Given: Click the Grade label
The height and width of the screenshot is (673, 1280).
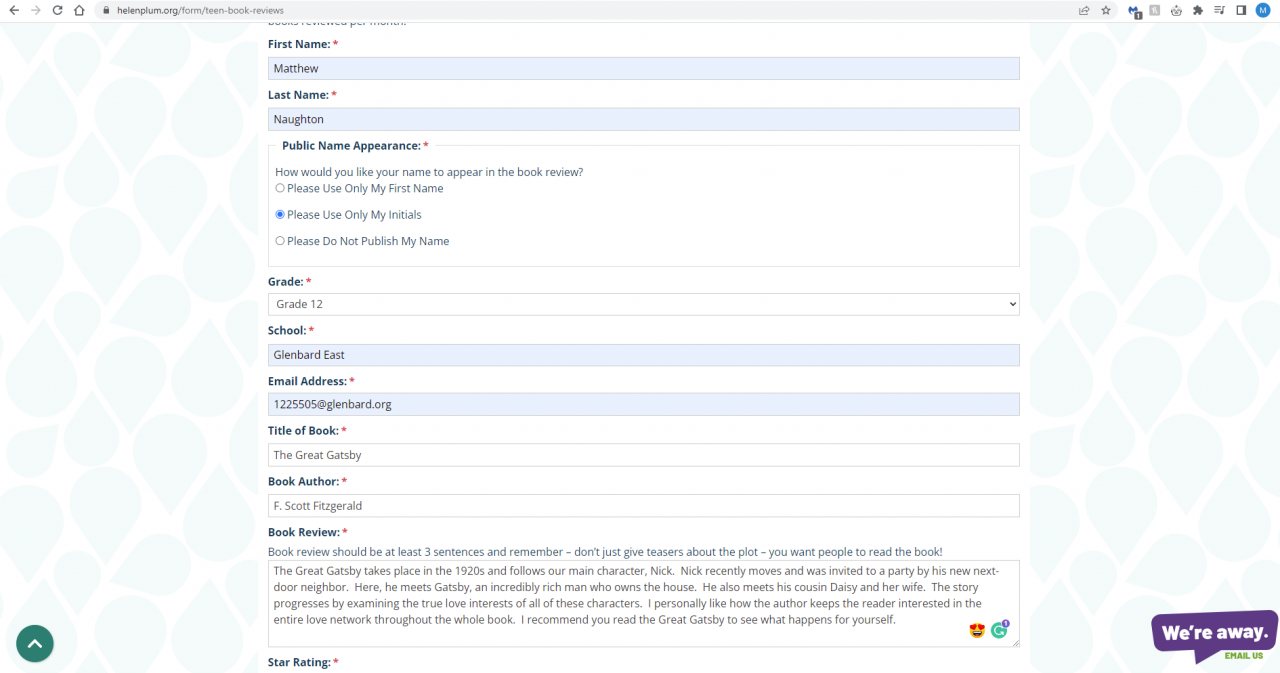Looking at the screenshot, I should (289, 282).
